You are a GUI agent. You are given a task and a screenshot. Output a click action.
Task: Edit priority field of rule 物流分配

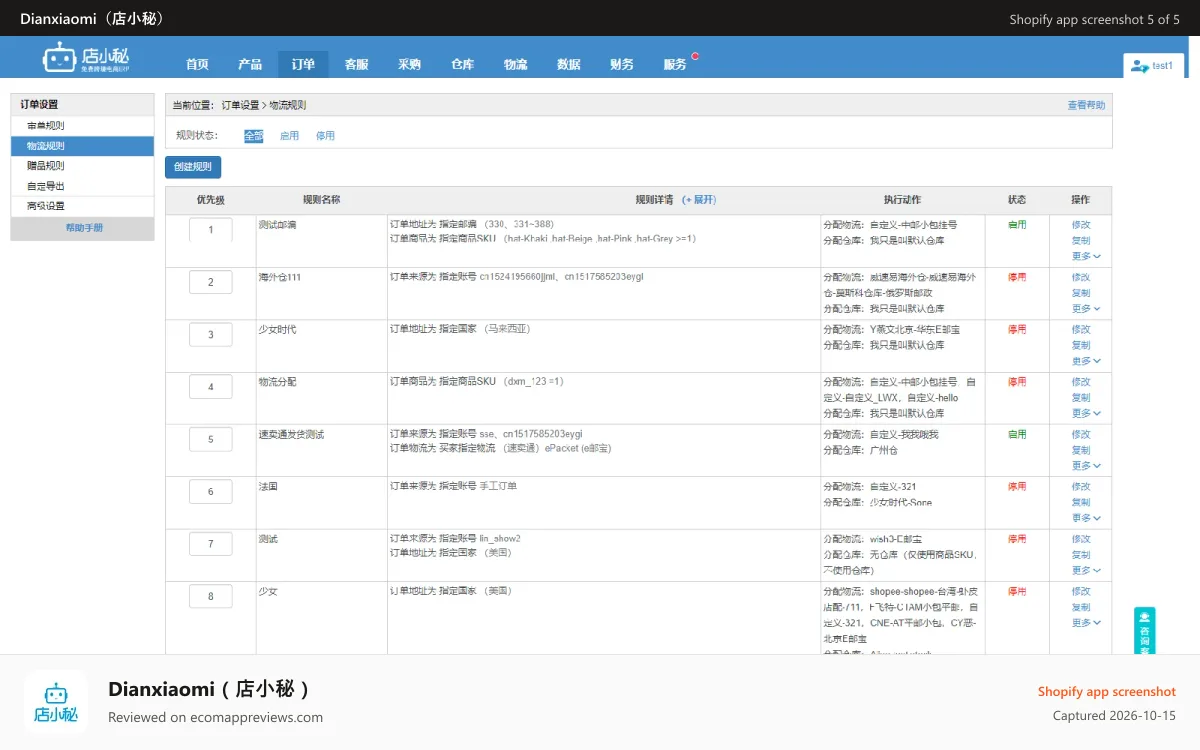click(211, 387)
